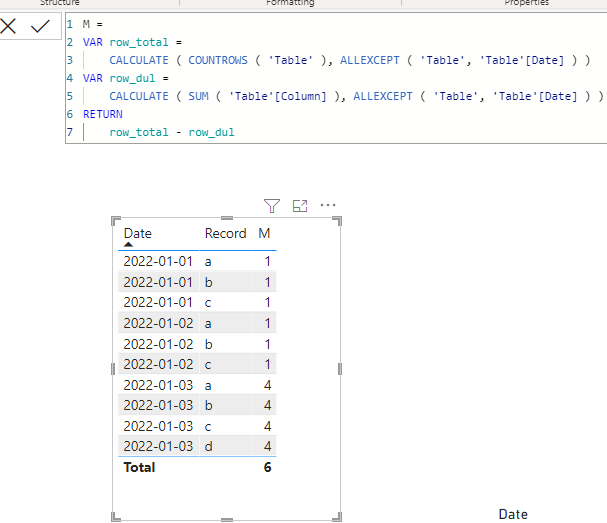The height and width of the screenshot is (523, 607).
Task: Cancel the formula edit with X icon
Action: [x=8, y=26]
